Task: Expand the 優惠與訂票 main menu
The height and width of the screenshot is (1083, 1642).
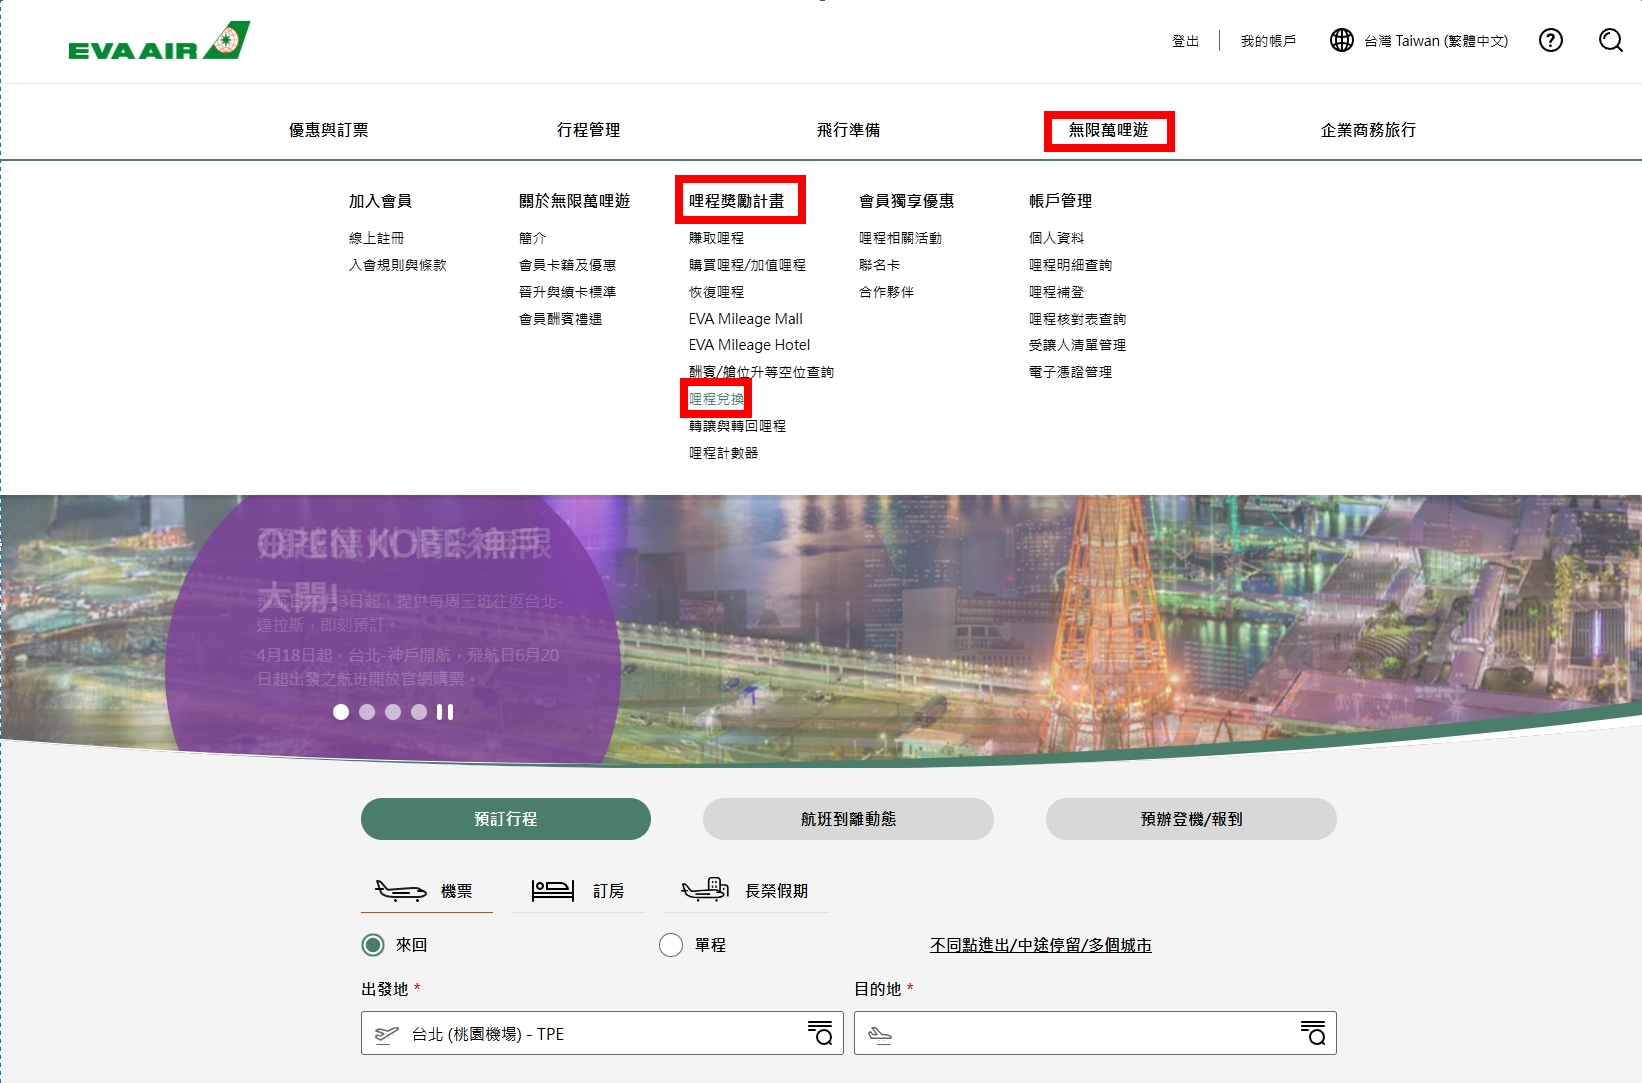Action: 328,130
